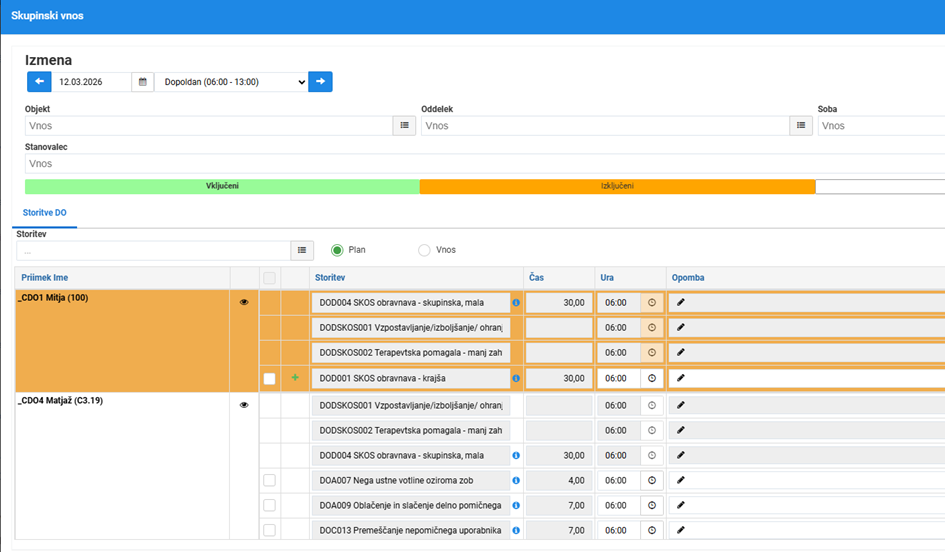Open Oddelek list picker icon
945x552 pixels.
click(x=801, y=125)
